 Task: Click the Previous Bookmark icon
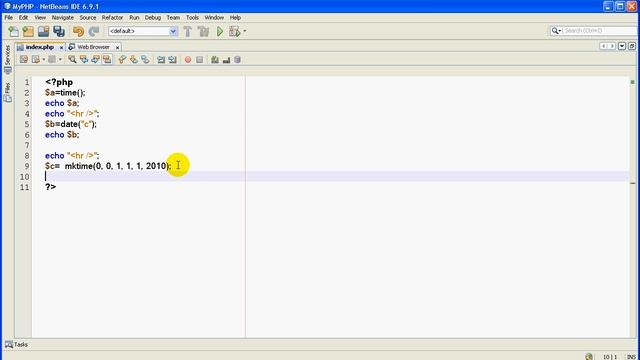(122, 60)
